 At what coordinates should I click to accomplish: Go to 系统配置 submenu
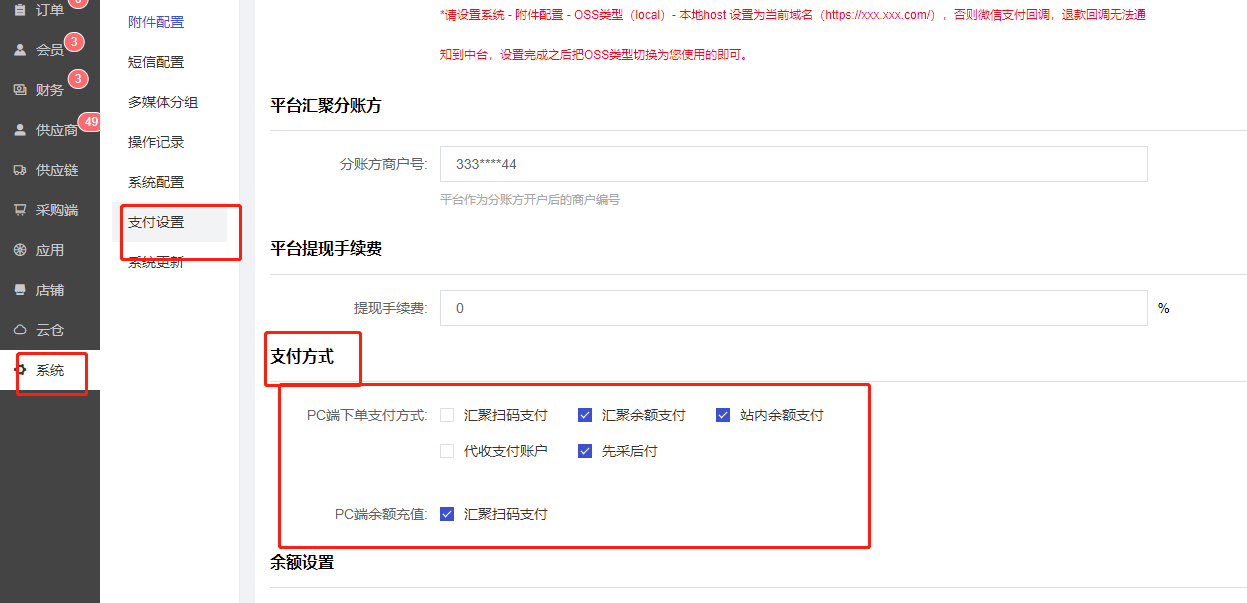[x=156, y=182]
